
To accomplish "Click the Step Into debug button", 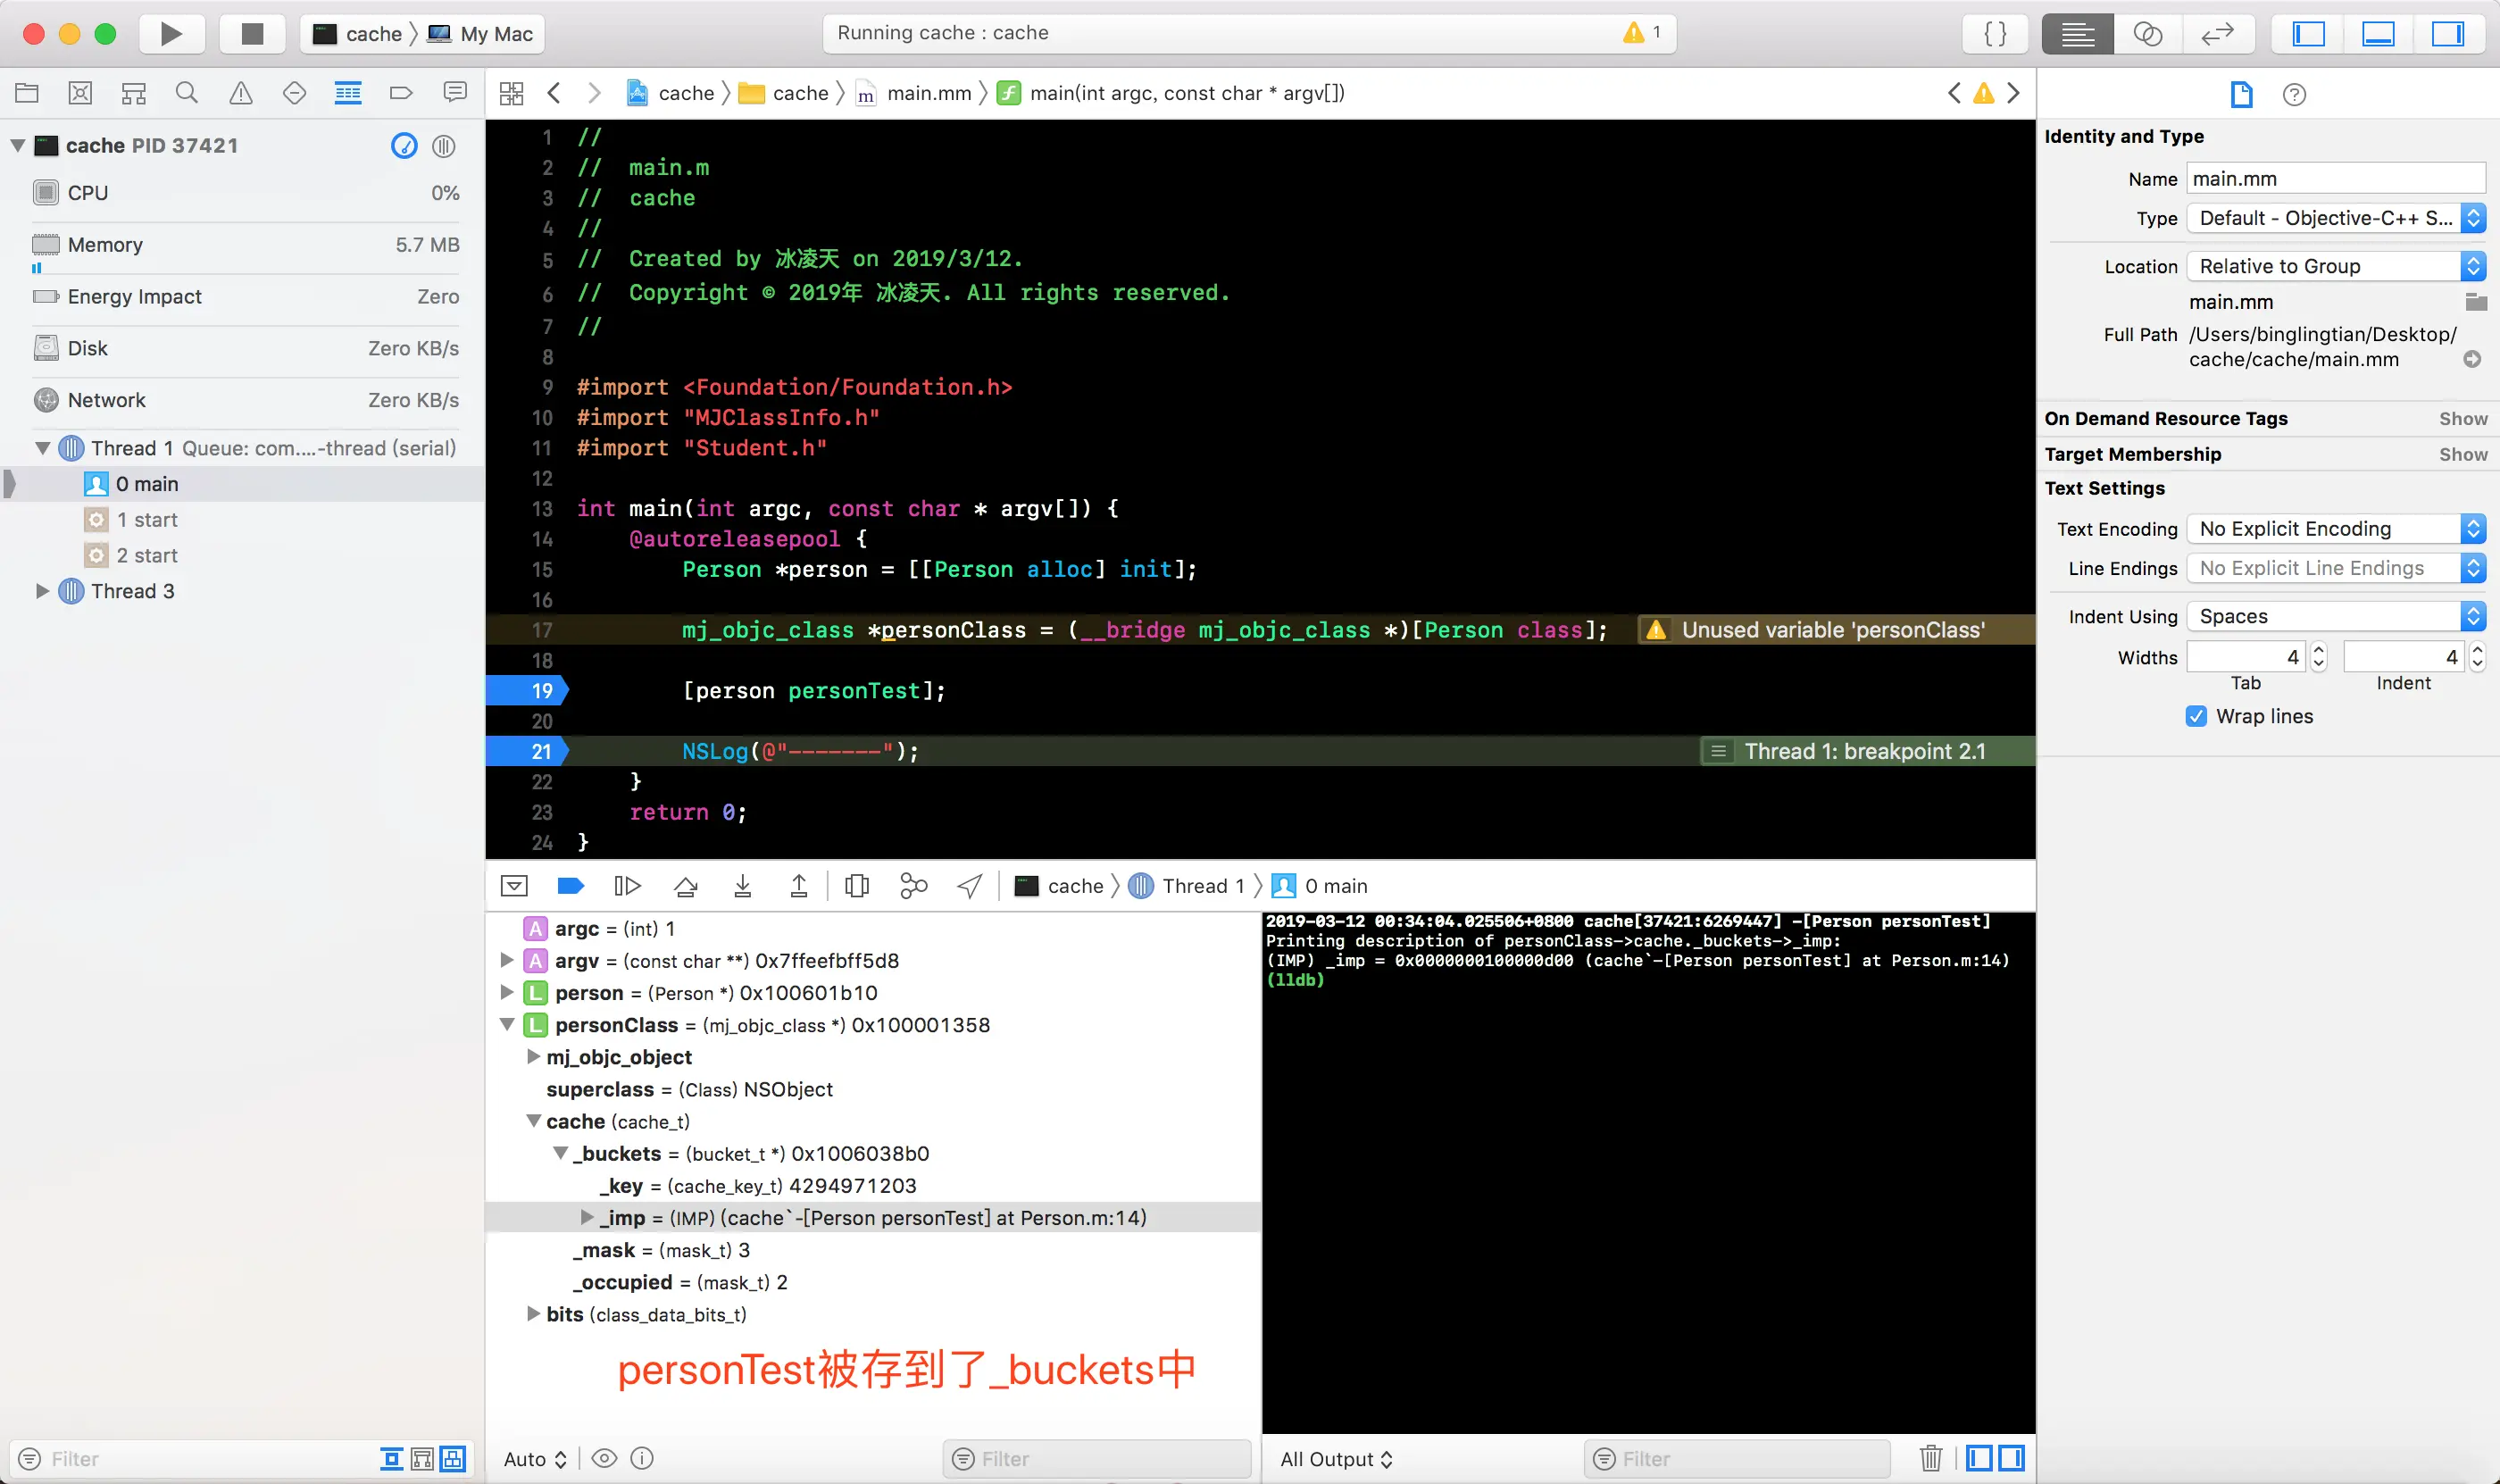I will [x=742, y=886].
